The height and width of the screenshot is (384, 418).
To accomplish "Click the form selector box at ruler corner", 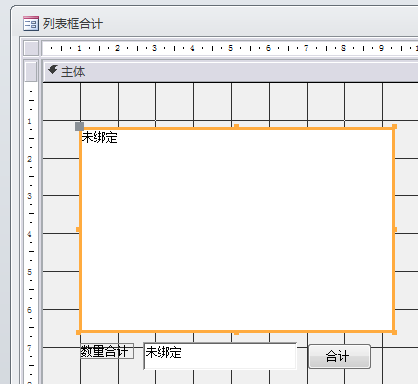I will pyautogui.click(x=31, y=48).
